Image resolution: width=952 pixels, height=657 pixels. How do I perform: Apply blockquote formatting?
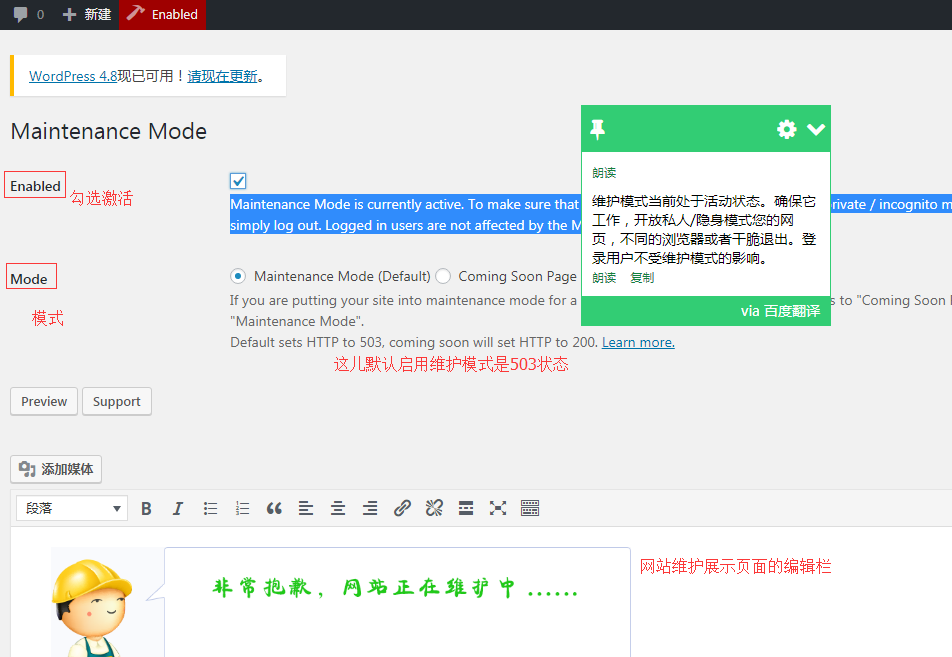tap(274, 508)
